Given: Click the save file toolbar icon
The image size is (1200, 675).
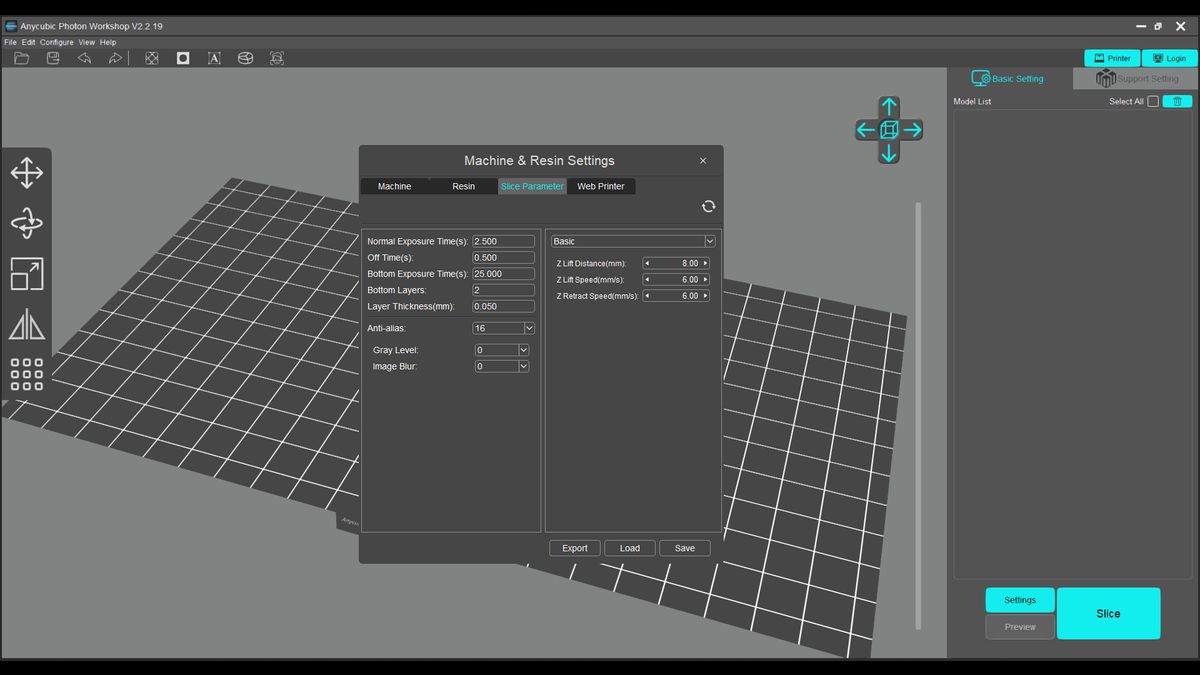Looking at the screenshot, I should (x=53, y=58).
